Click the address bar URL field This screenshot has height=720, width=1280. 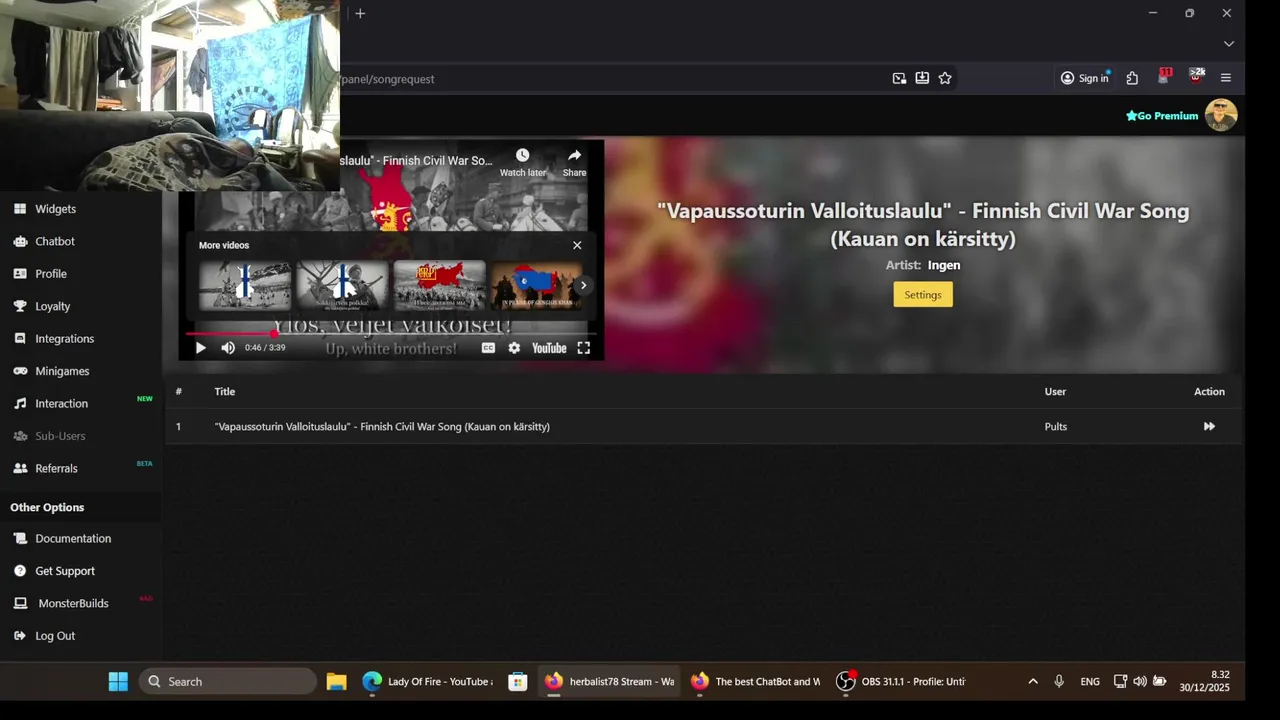pos(610,78)
